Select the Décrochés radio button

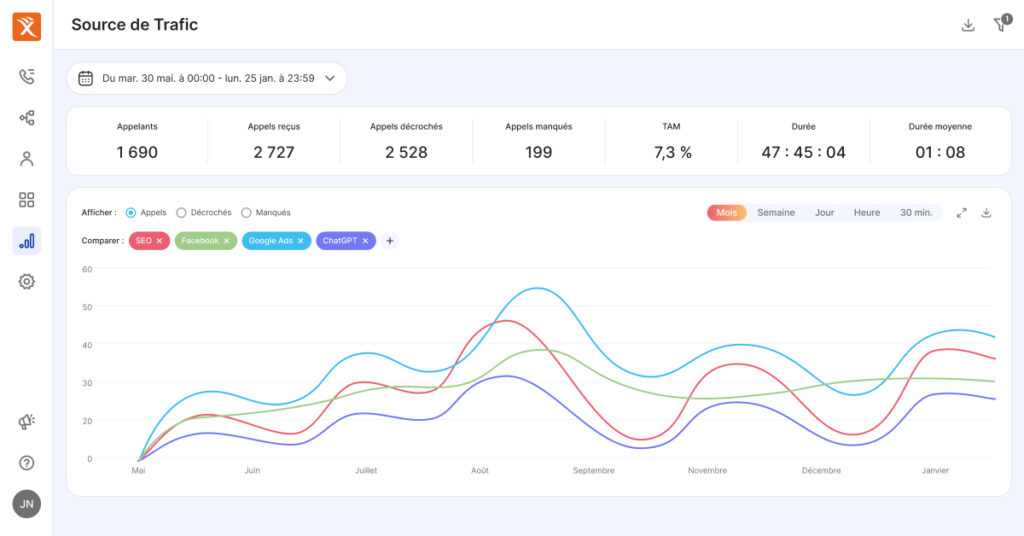tap(181, 213)
